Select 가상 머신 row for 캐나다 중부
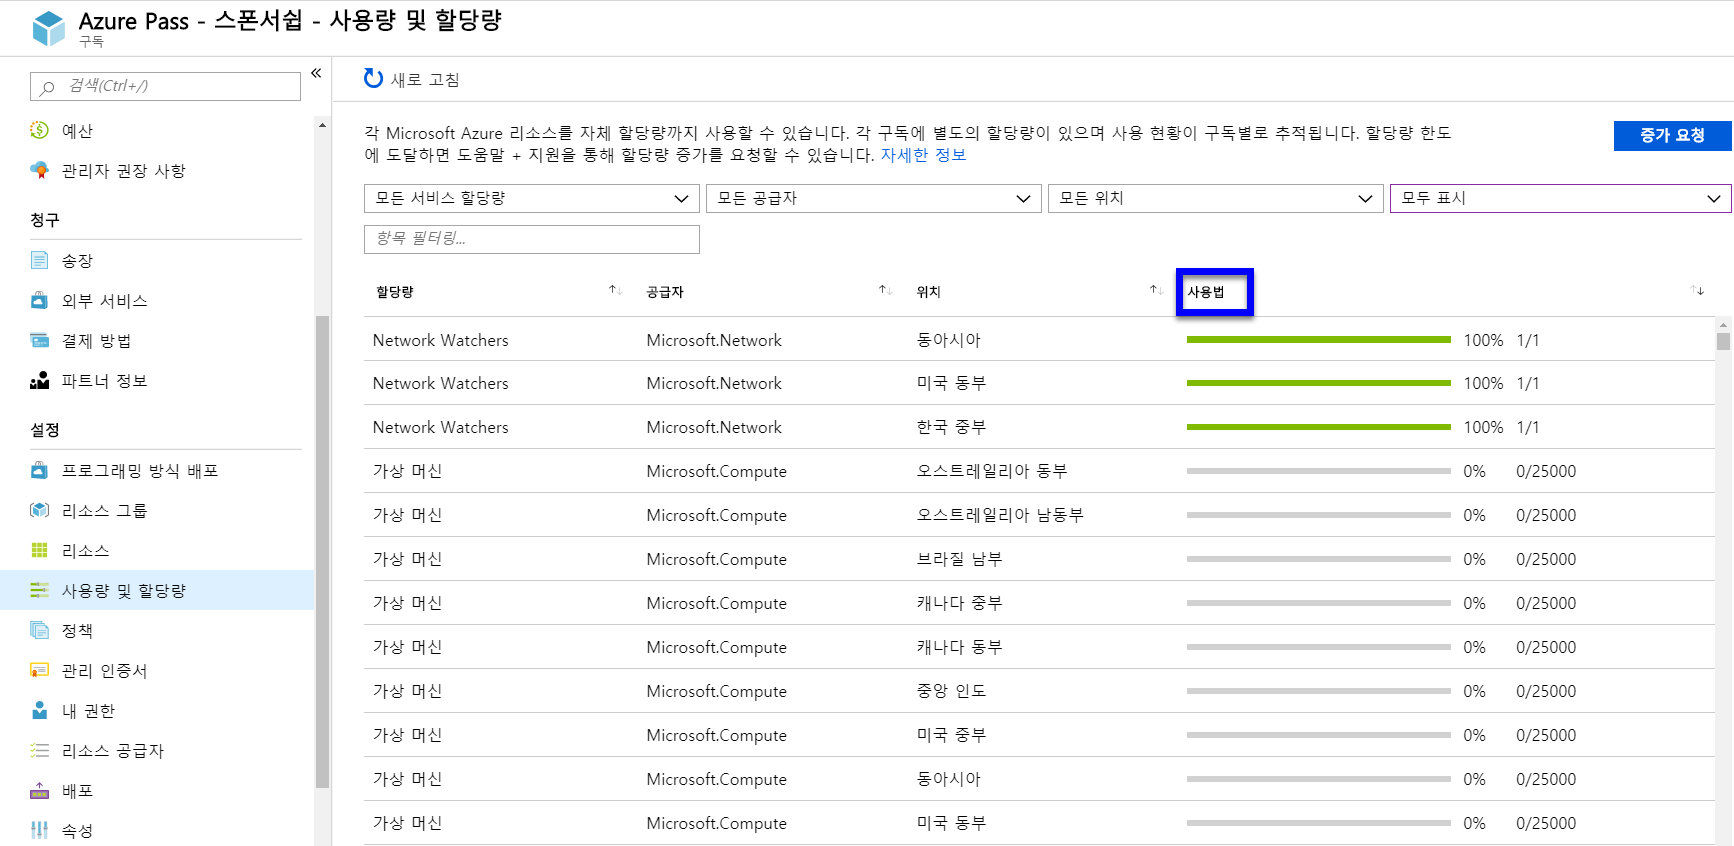The width and height of the screenshot is (1734, 846). point(1039,603)
